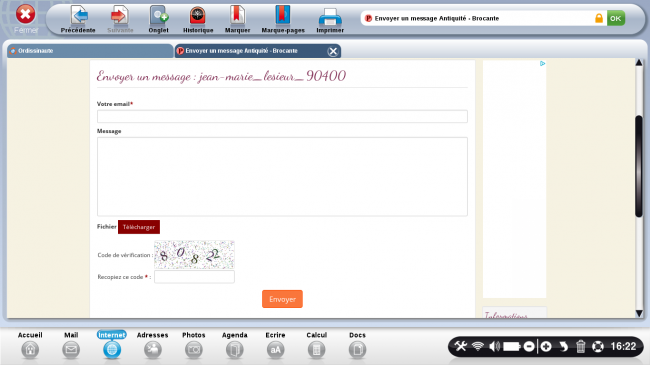Click the Wi-Fi status icon
650x365 pixels.
(x=478, y=346)
